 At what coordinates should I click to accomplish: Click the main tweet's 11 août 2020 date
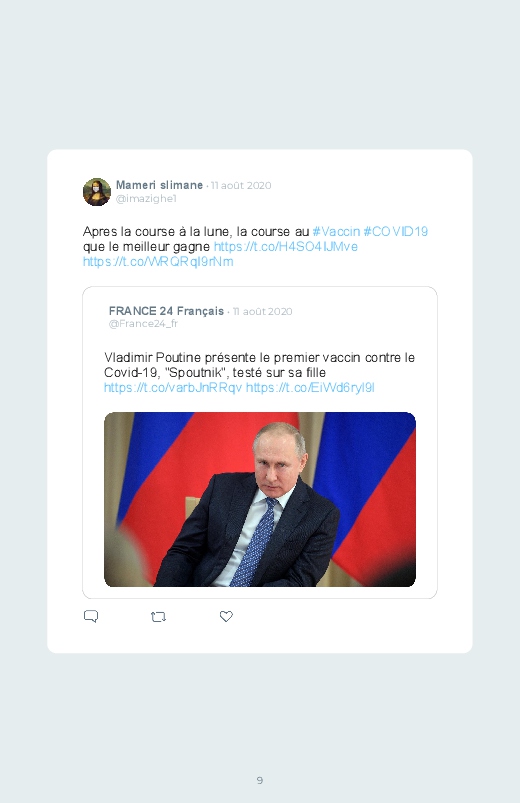[241, 185]
